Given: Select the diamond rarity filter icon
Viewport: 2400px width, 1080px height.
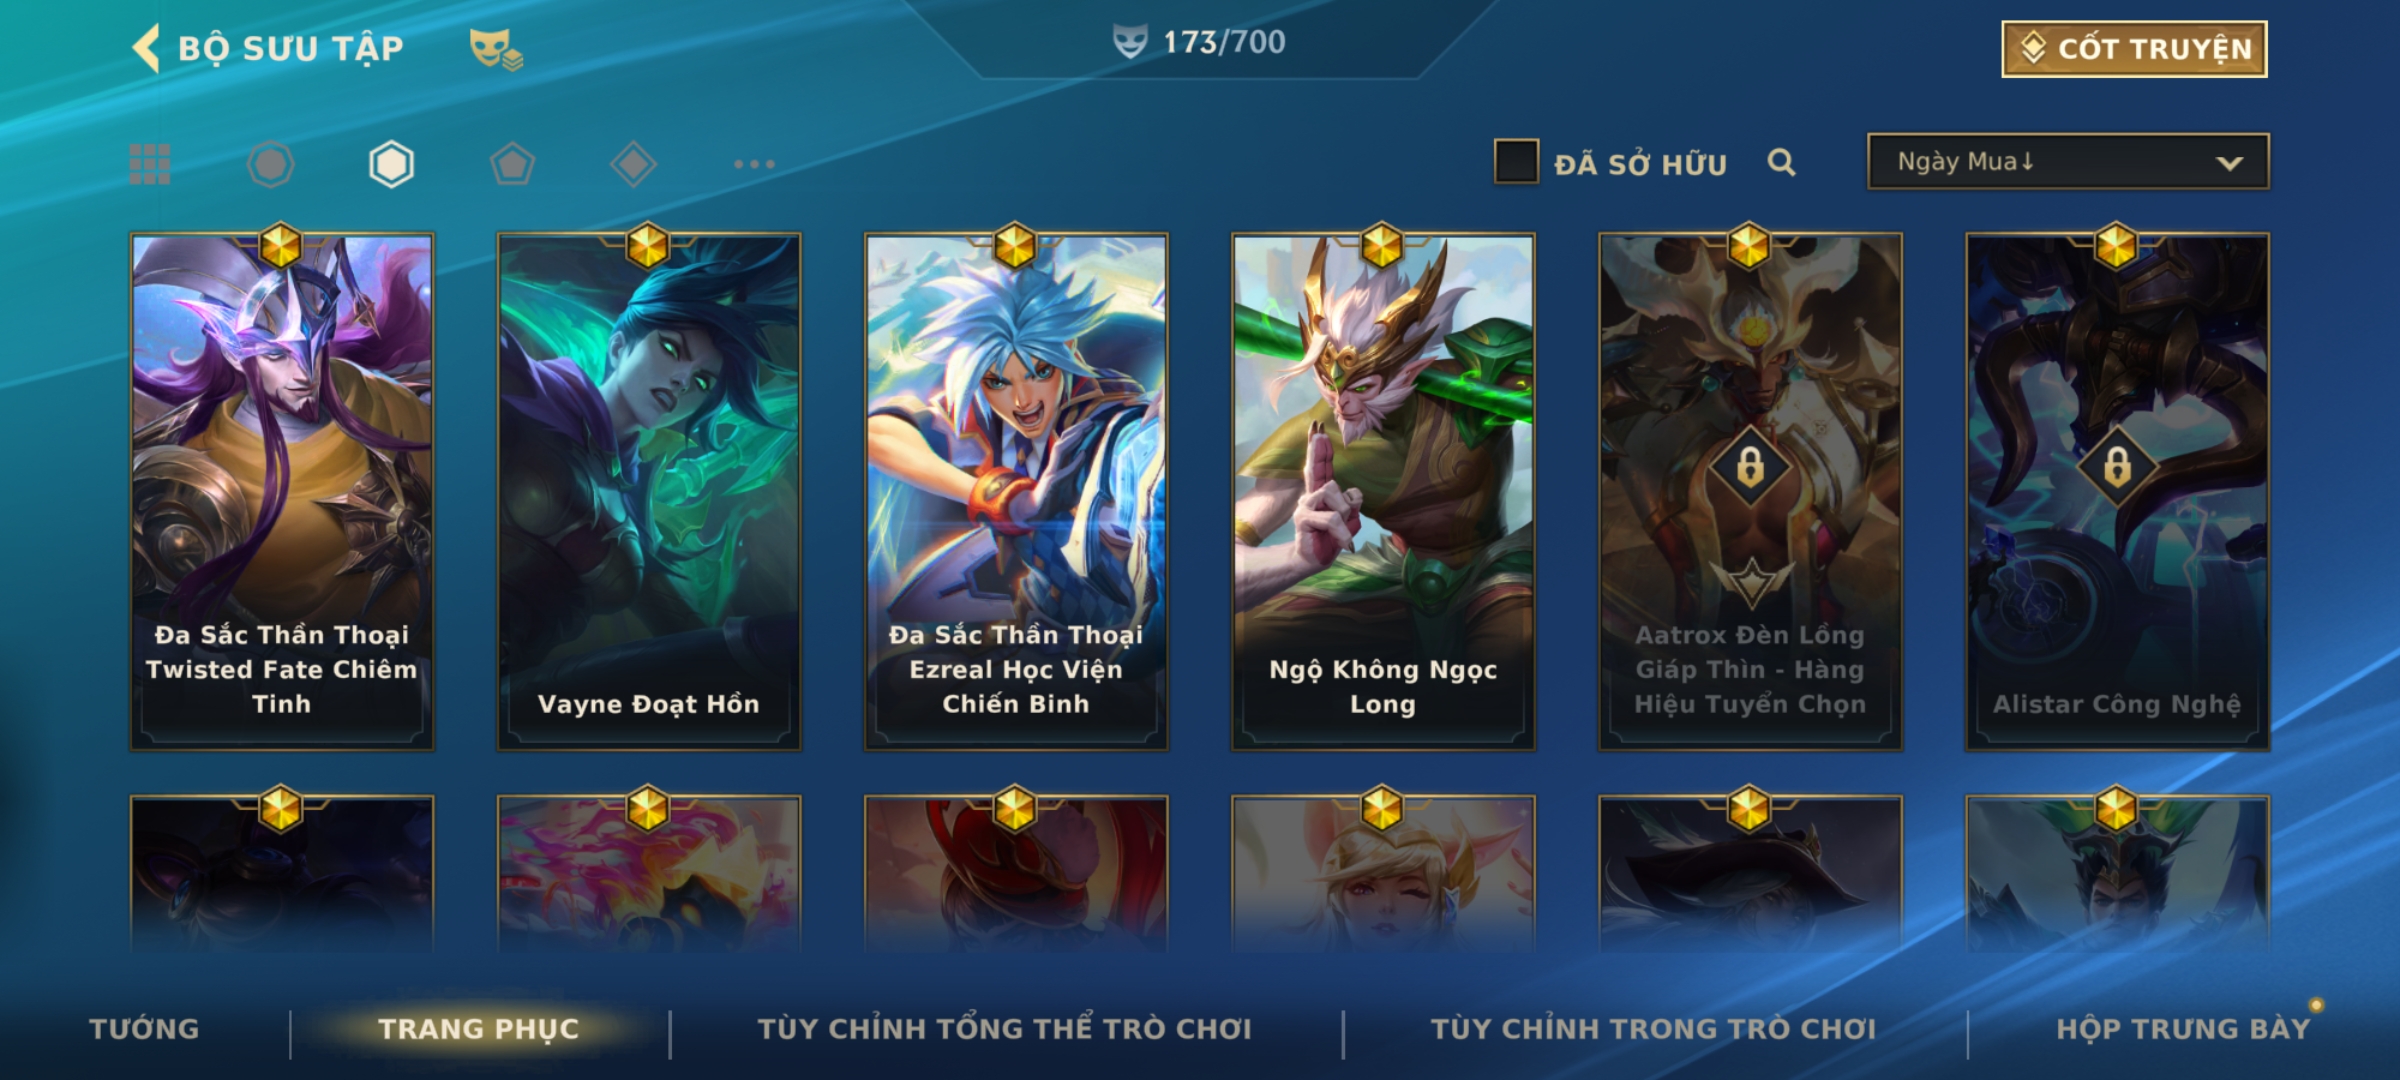Looking at the screenshot, I should pyautogui.click(x=633, y=164).
